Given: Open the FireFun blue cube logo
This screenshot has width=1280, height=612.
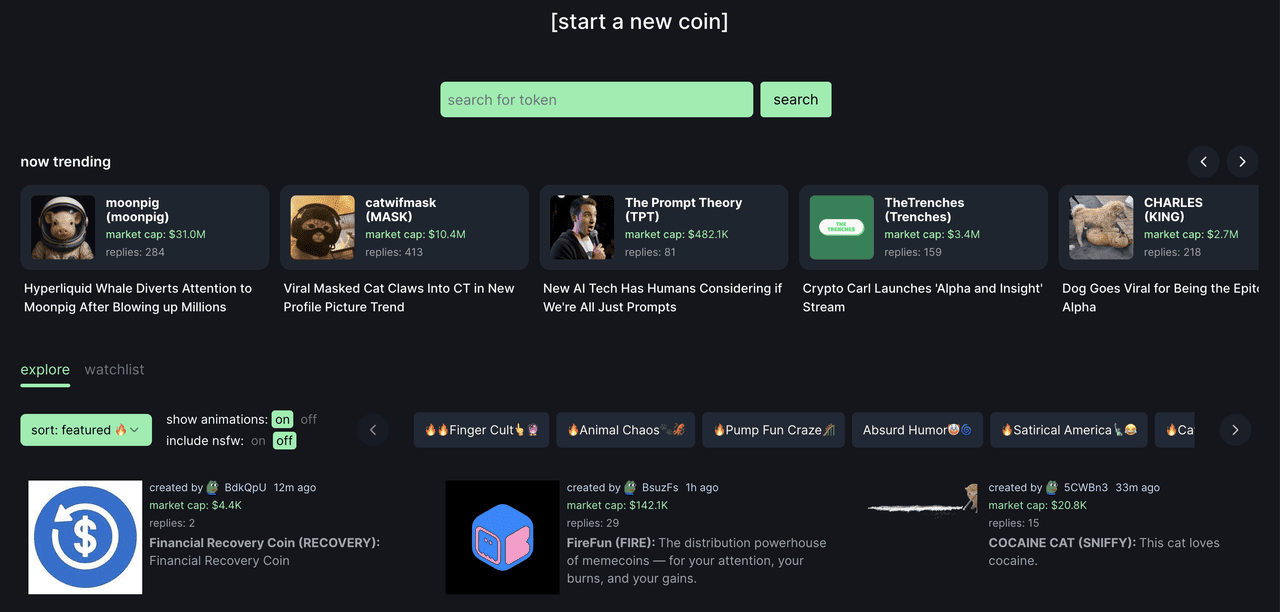Looking at the screenshot, I should (x=502, y=537).
